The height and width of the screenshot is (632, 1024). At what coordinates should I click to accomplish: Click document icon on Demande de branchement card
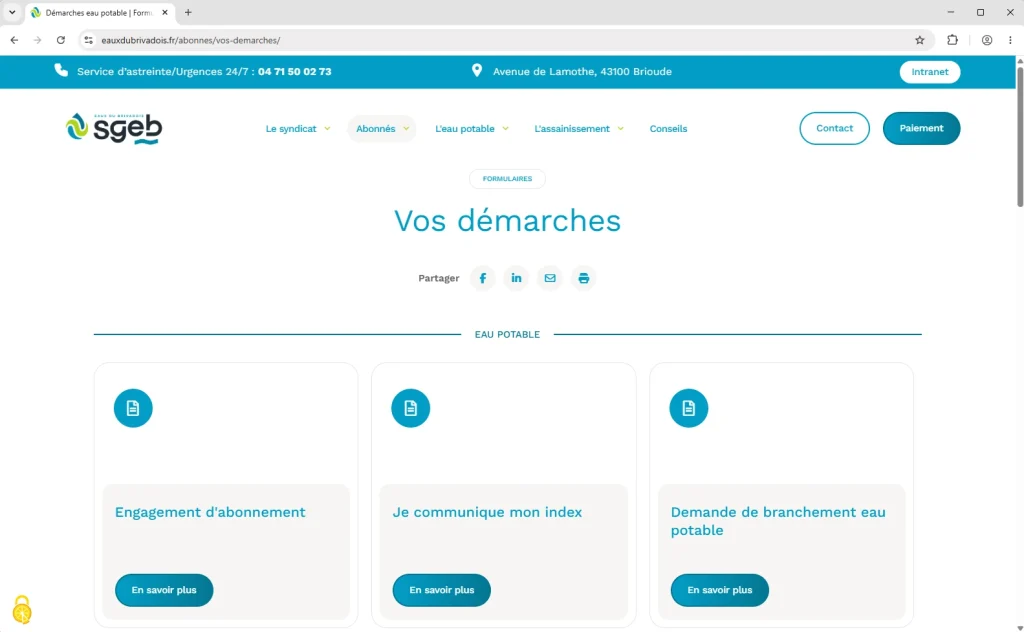tap(688, 408)
